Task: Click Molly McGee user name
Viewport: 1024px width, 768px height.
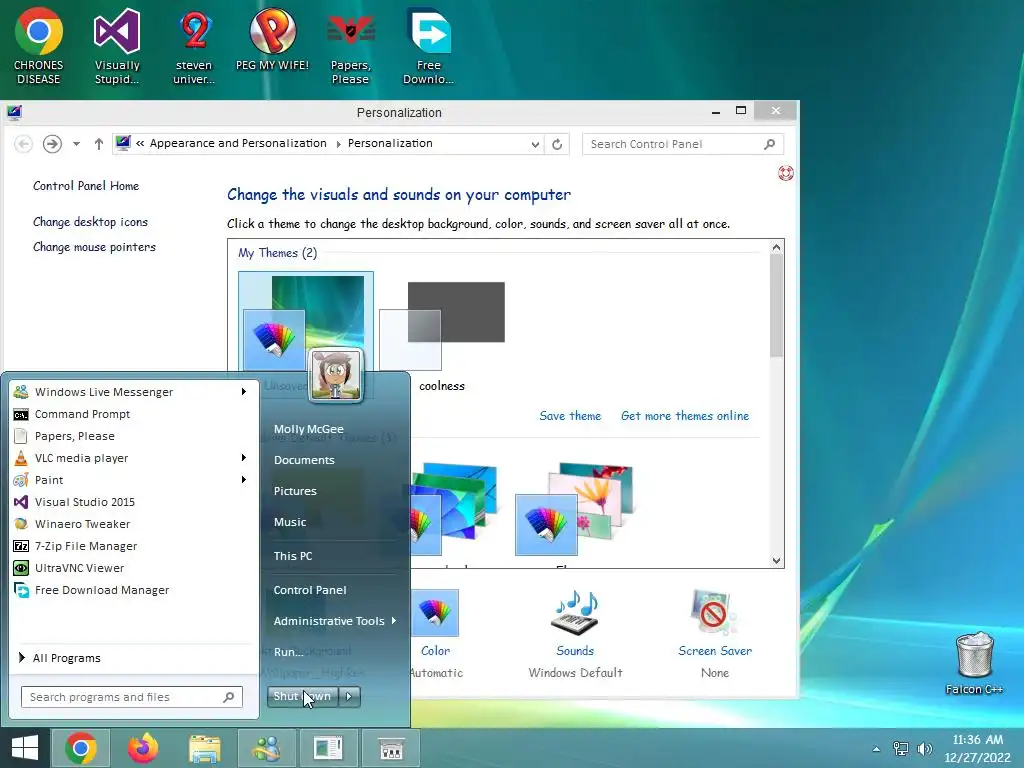Action: (x=309, y=429)
